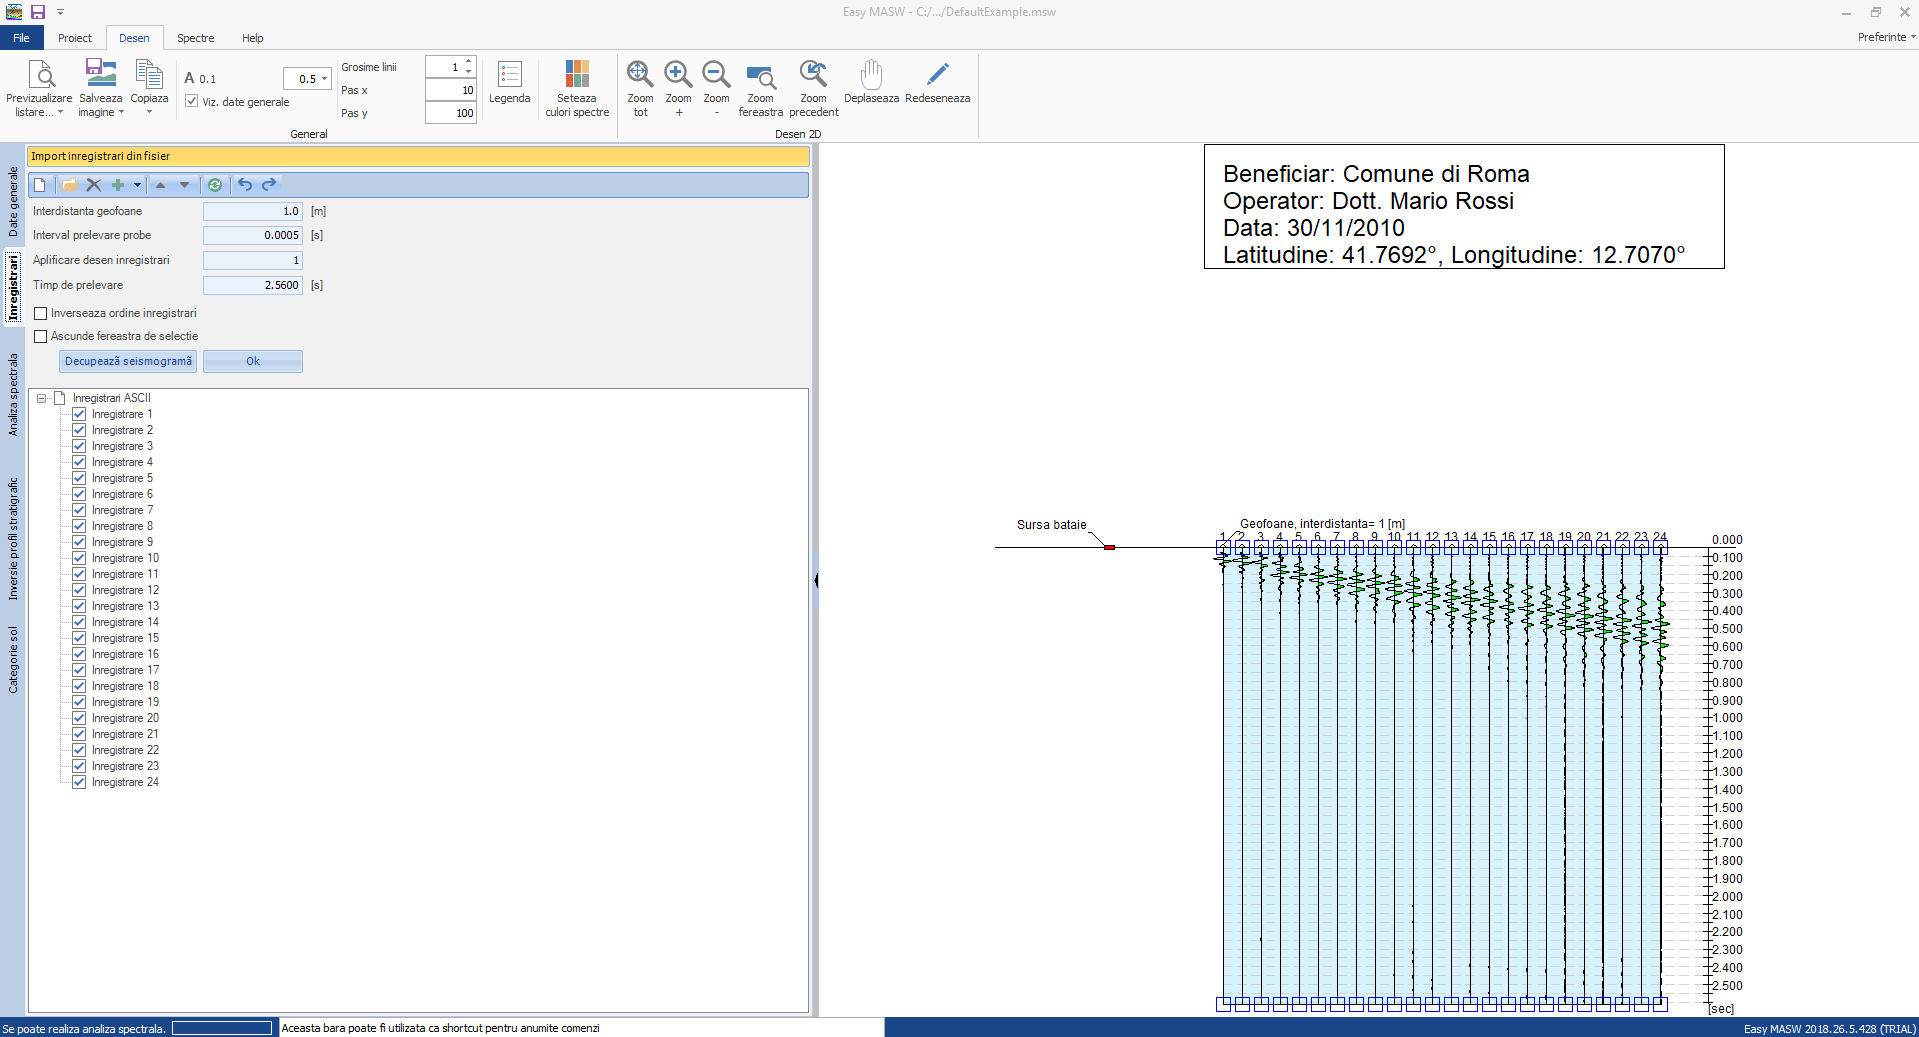Image resolution: width=1919 pixels, height=1037 pixels.
Task: Click the panel splitter collapse arrow
Action: pos(816,580)
